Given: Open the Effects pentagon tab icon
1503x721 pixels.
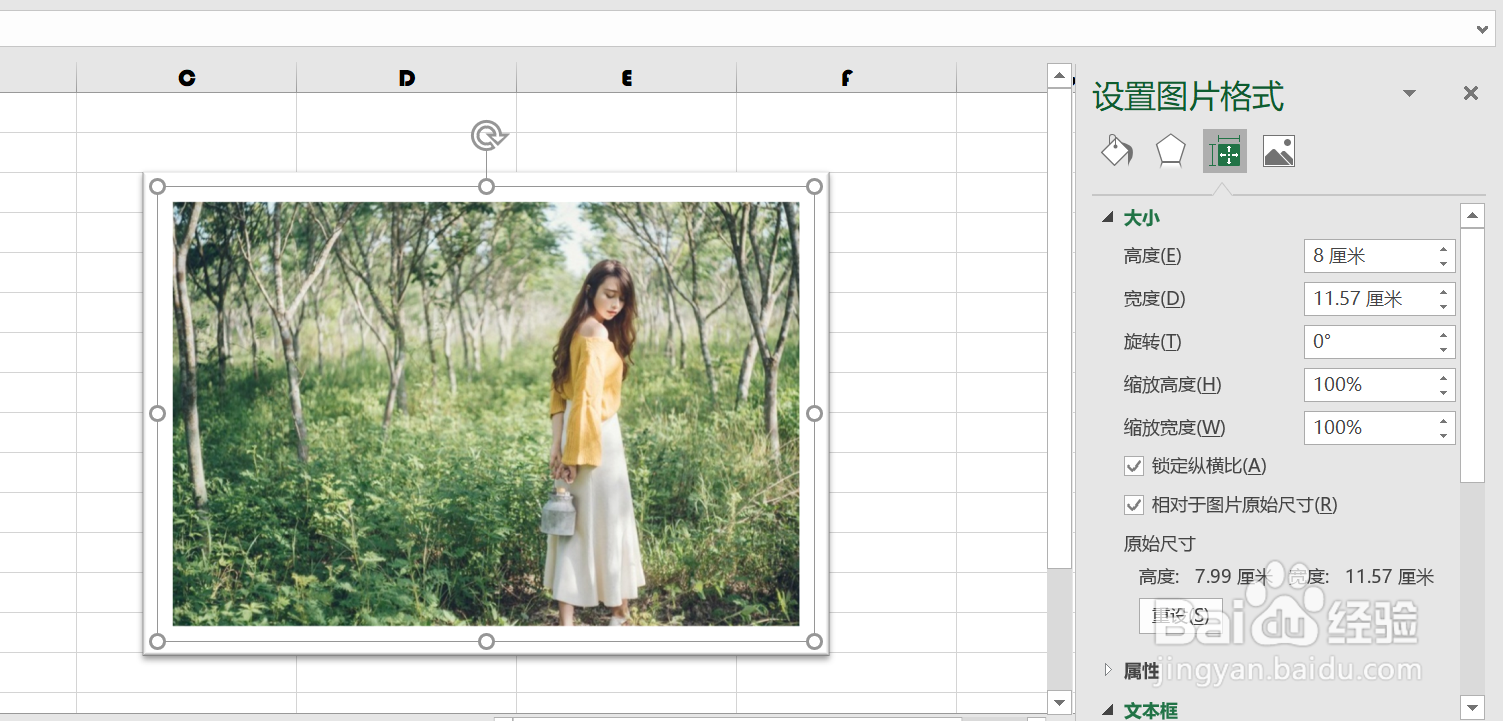Looking at the screenshot, I should click(1171, 151).
